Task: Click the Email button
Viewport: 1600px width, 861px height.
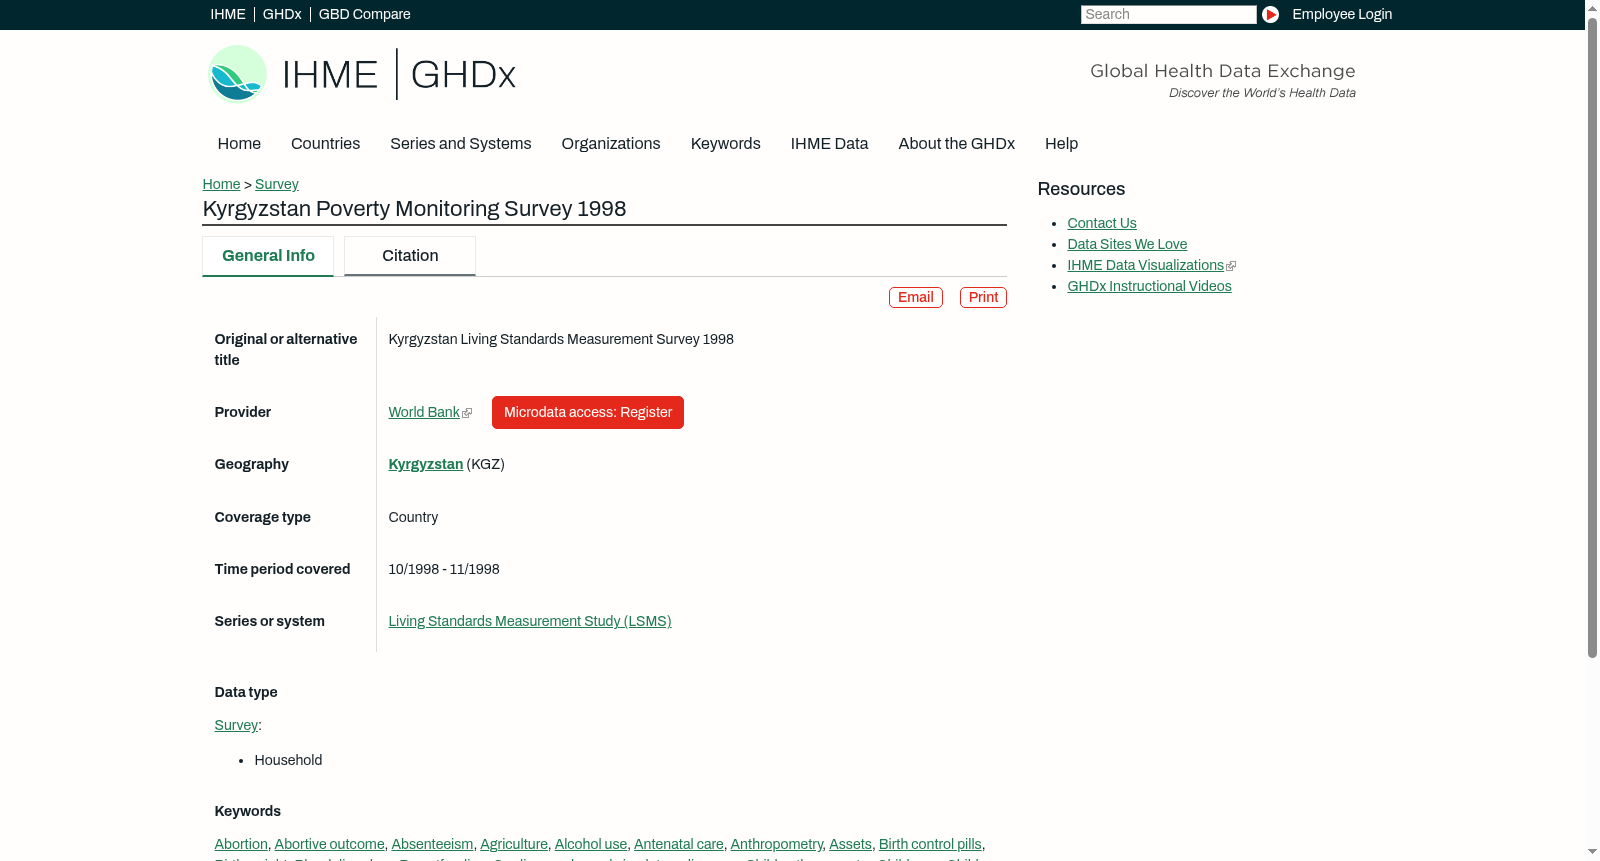Action: 915,297
